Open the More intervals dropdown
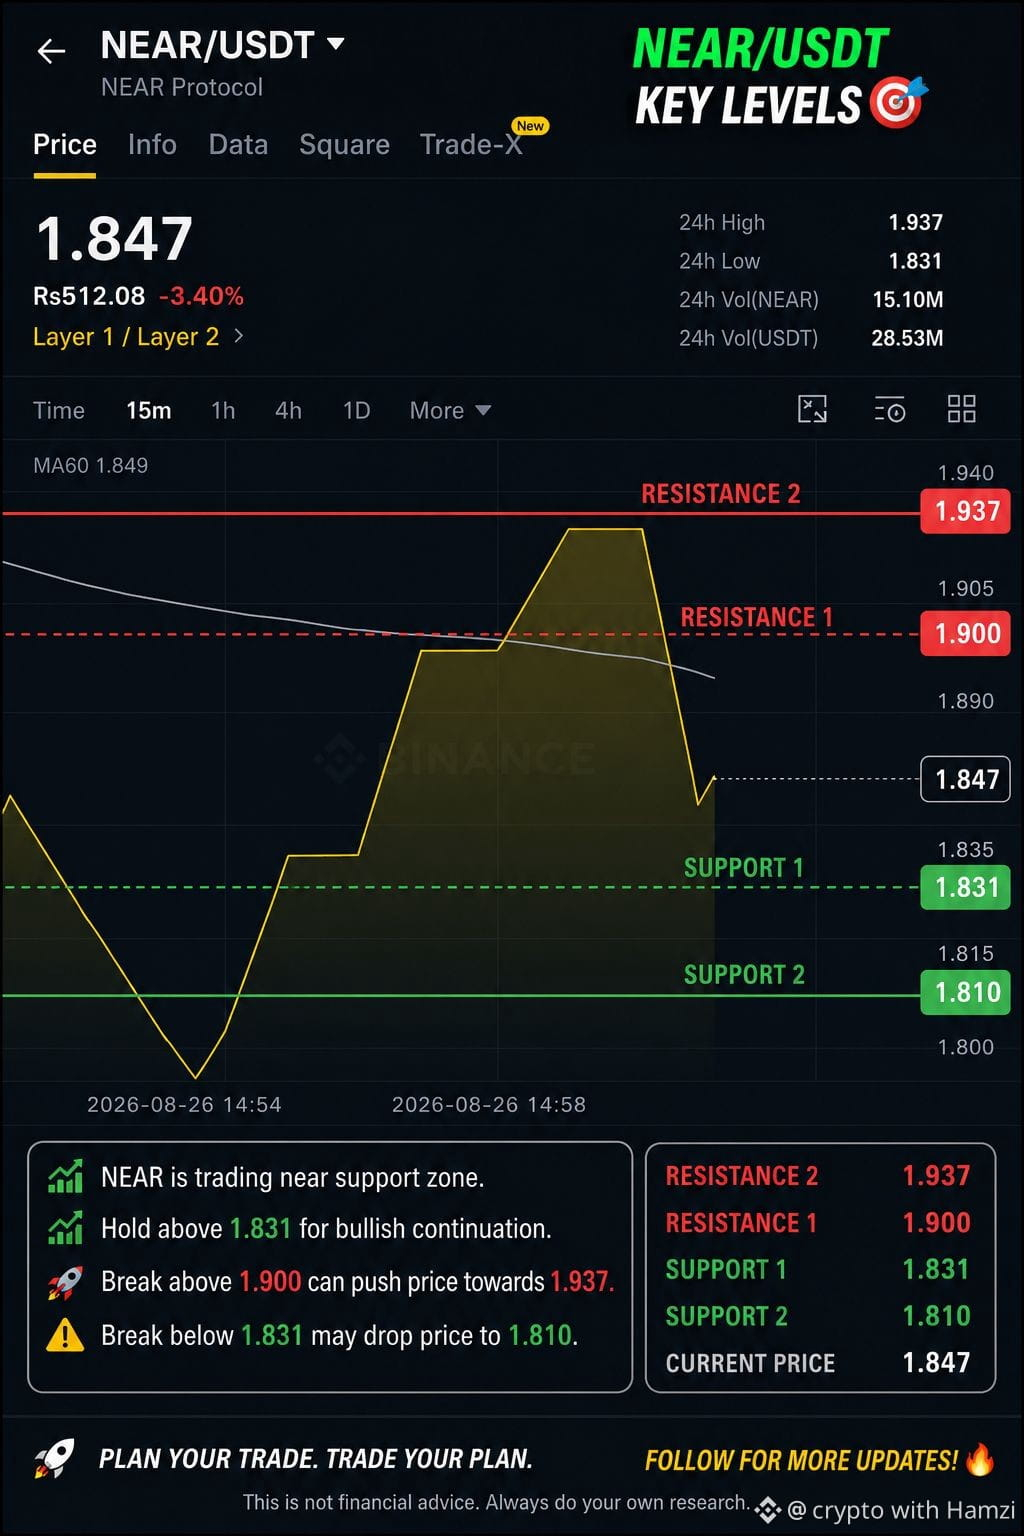 pos(450,411)
